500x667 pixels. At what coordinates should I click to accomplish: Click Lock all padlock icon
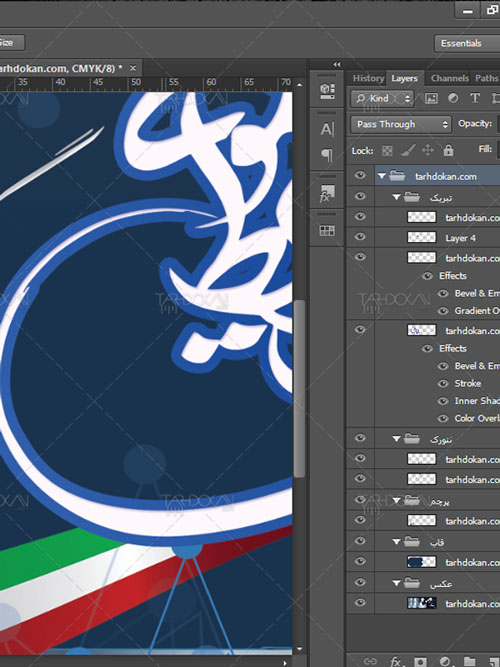coord(448,150)
